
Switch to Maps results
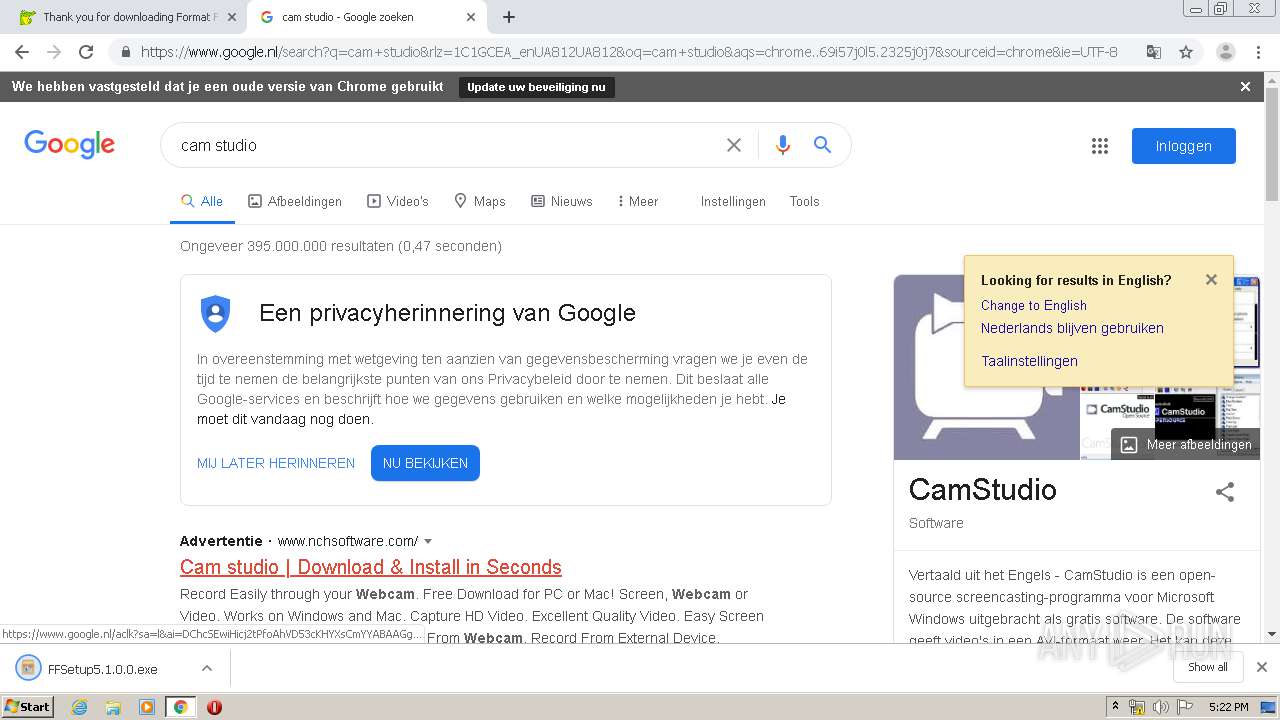click(x=480, y=201)
